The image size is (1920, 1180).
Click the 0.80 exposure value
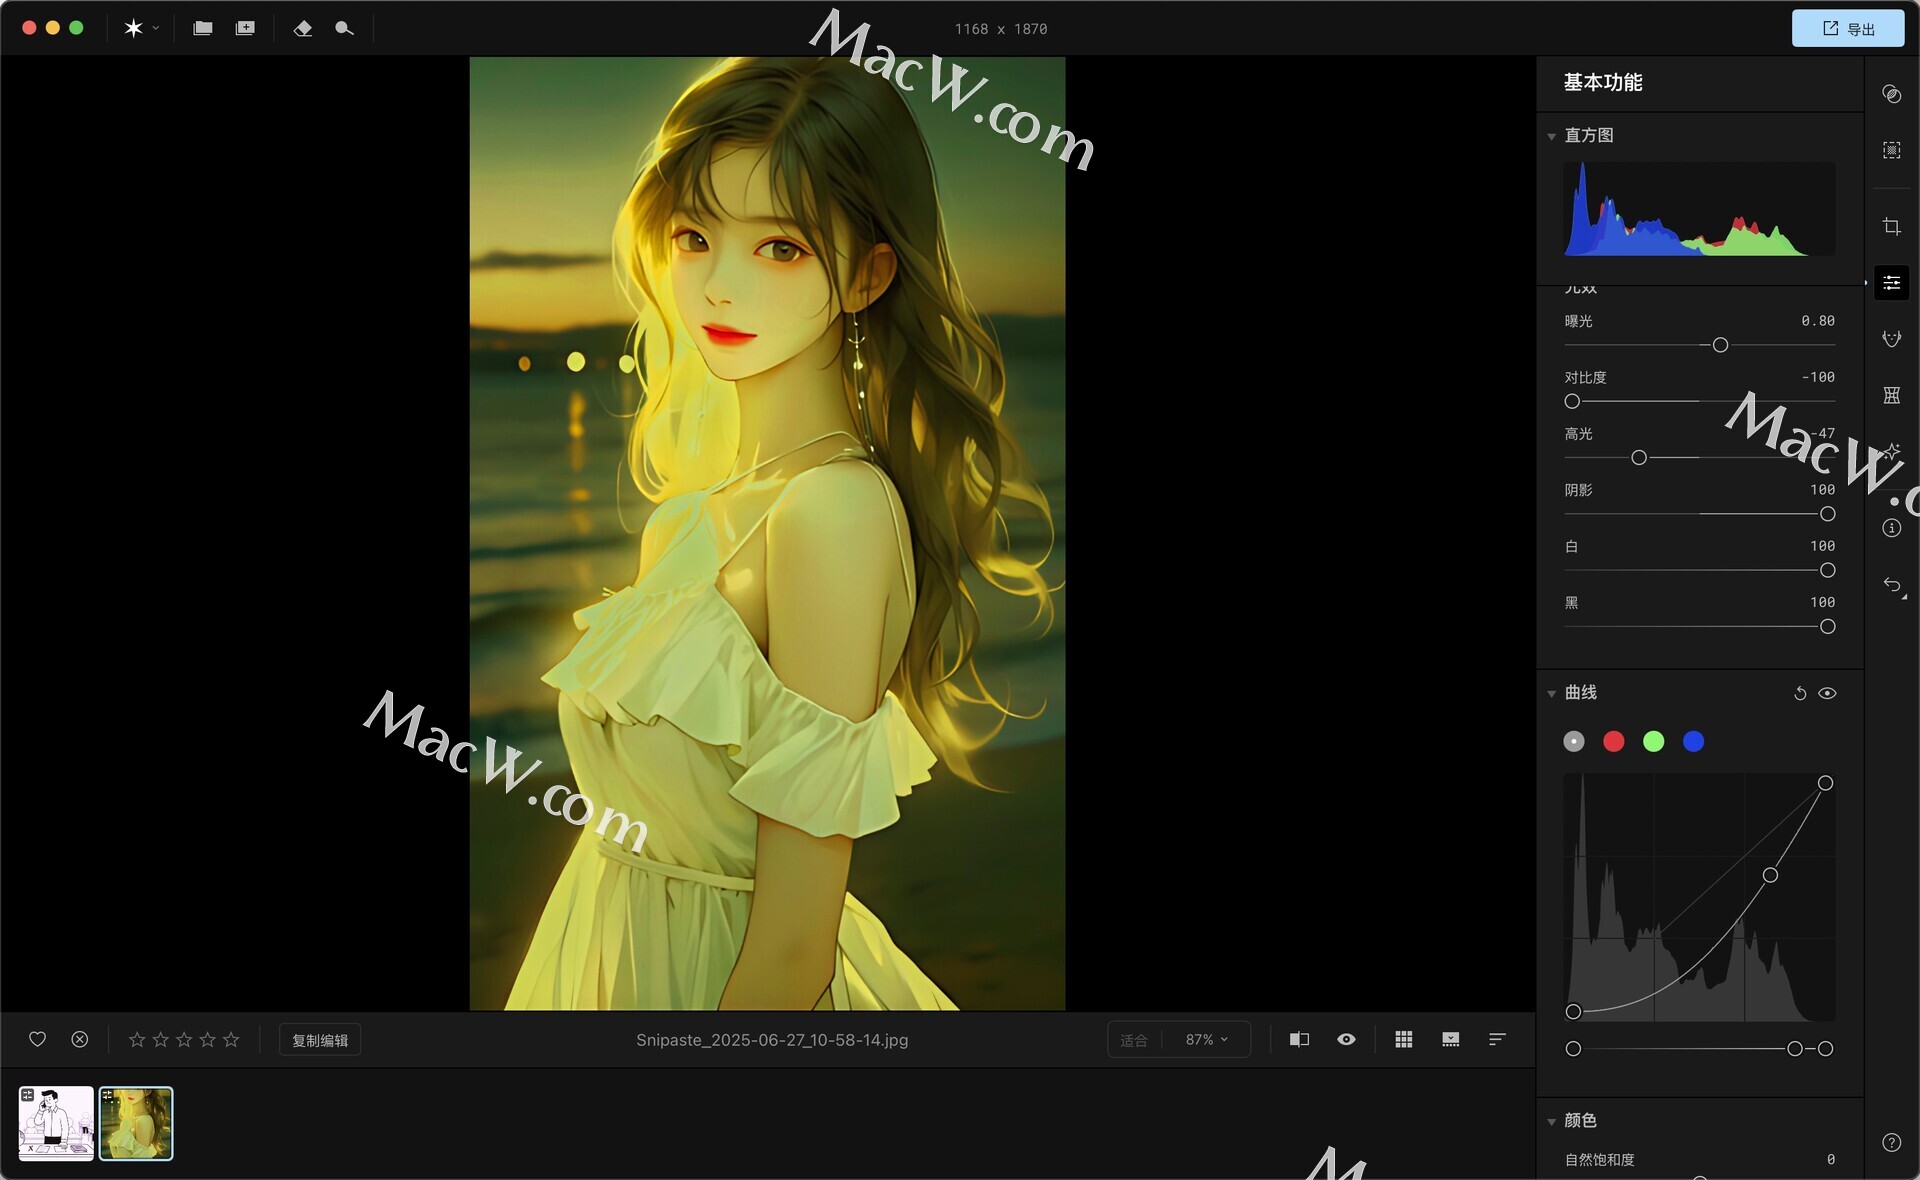[1818, 321]
